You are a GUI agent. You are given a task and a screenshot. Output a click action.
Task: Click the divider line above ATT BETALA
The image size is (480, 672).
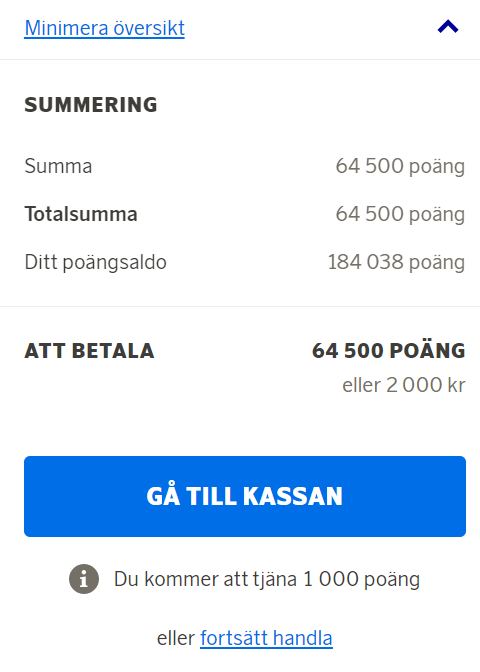point(240,306)
